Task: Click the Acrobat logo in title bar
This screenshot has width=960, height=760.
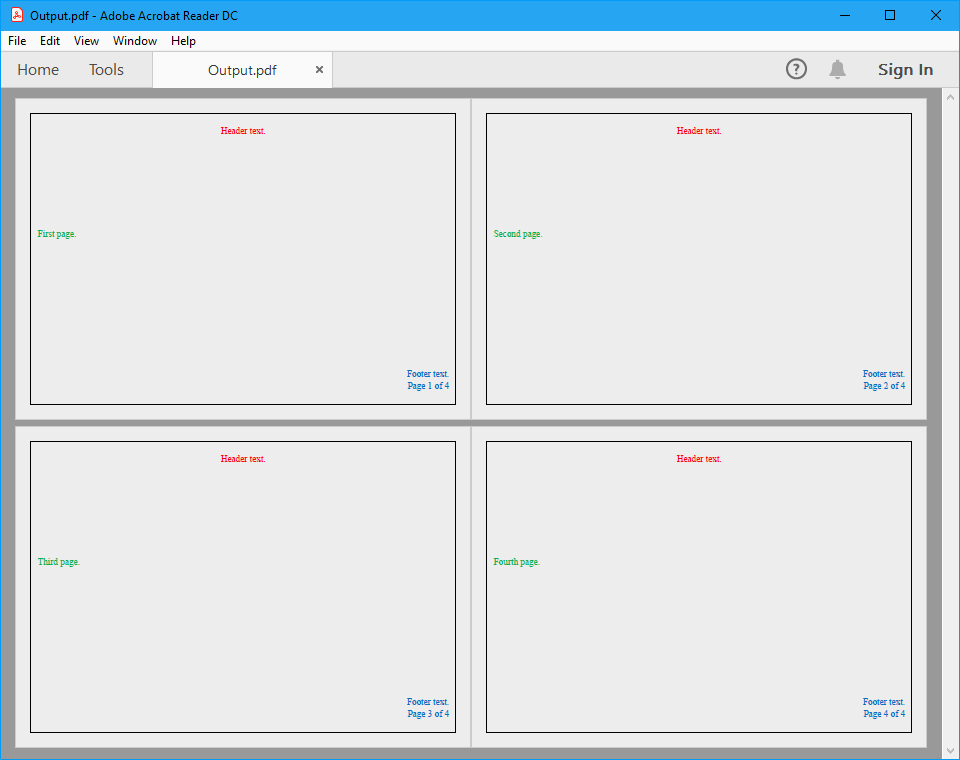Action: (x=17, y=15)
